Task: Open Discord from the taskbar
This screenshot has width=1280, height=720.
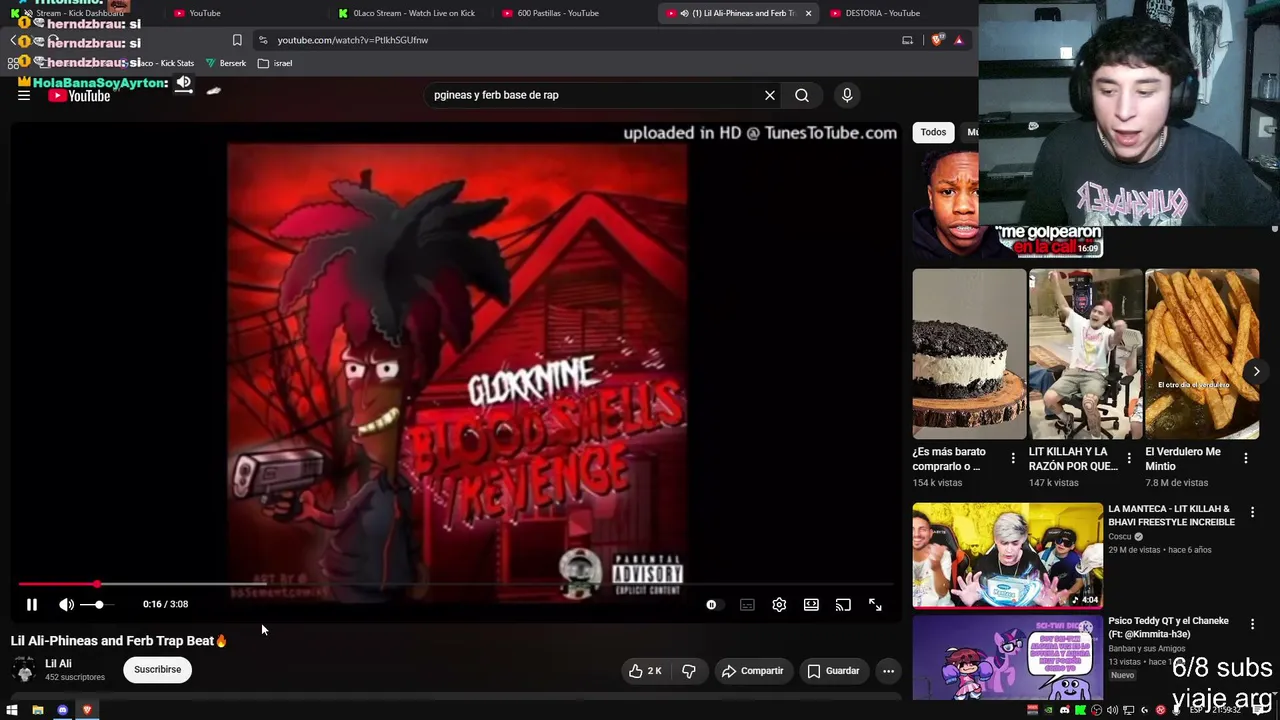Action: [62, 710]
